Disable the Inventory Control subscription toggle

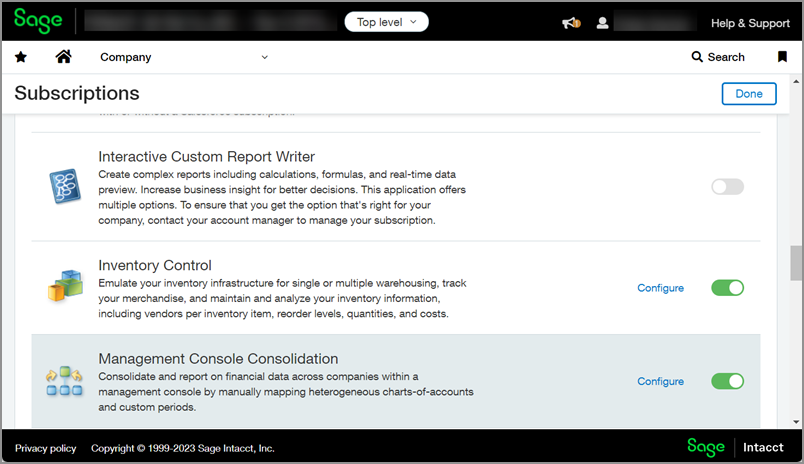(727, 288)
